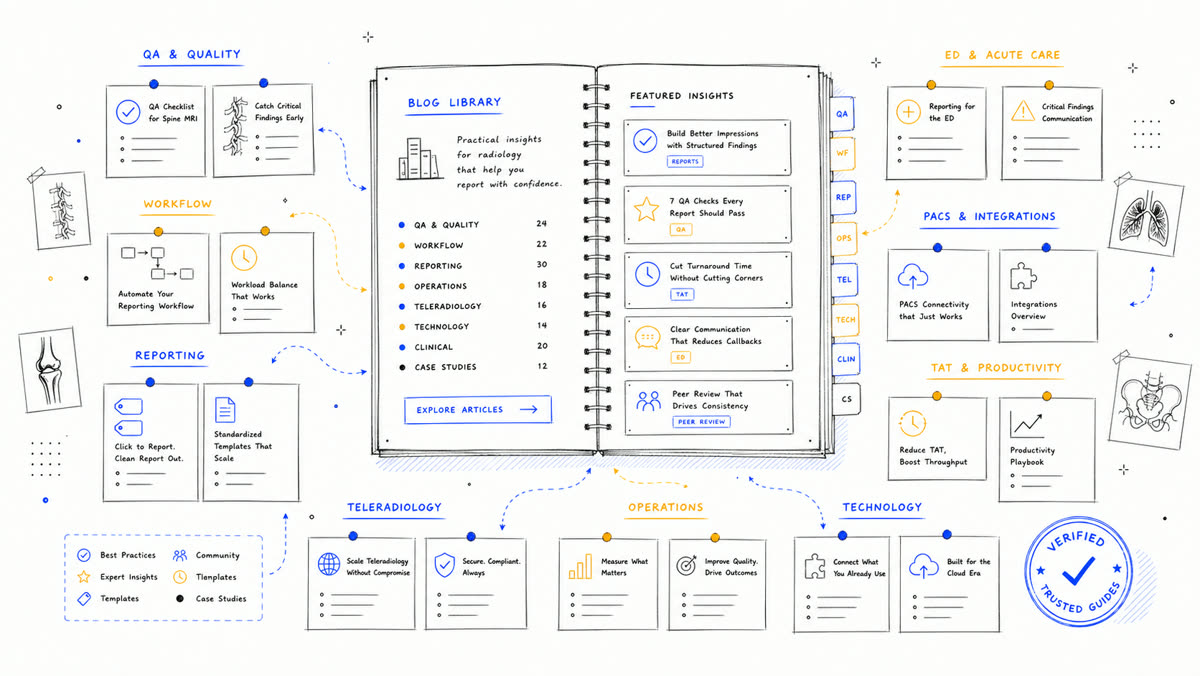This screenshot has width=1200, height=676.
Task: Open the QA notebook side tab
Action: click(x=843, y=114)
